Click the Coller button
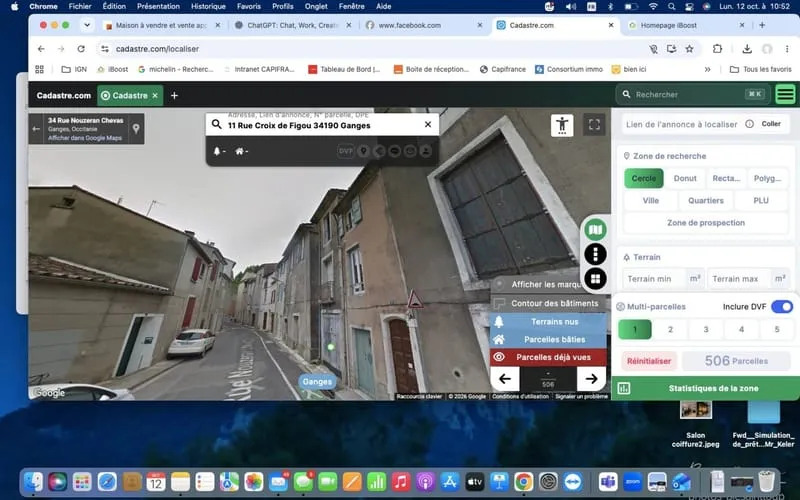 click(771, 124)
